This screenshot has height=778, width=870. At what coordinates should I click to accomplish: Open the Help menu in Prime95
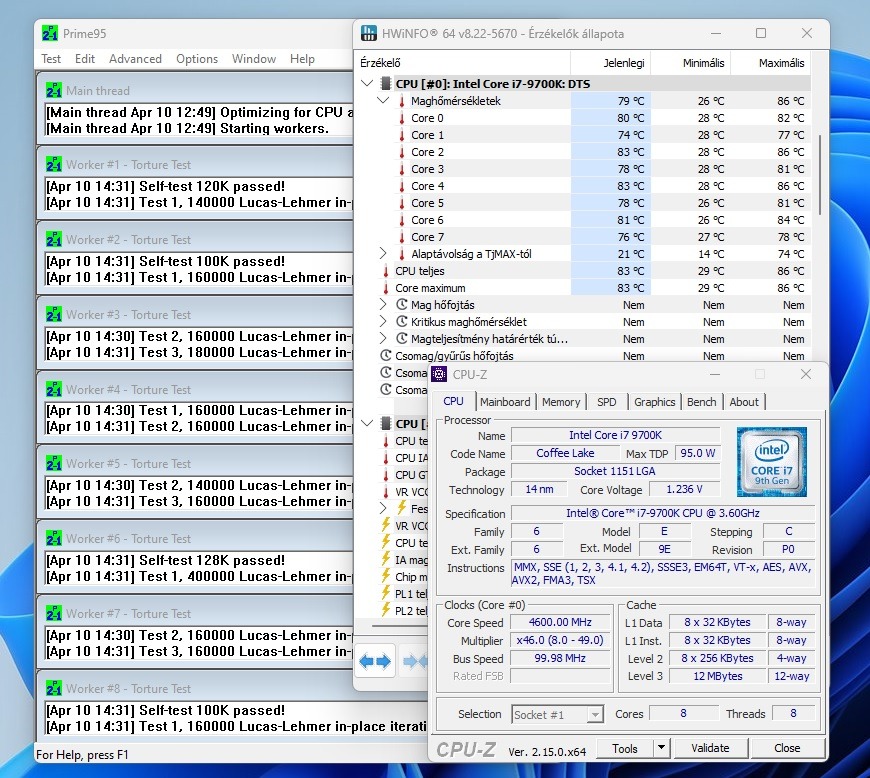pyautogui.click(x=302, y=59)
